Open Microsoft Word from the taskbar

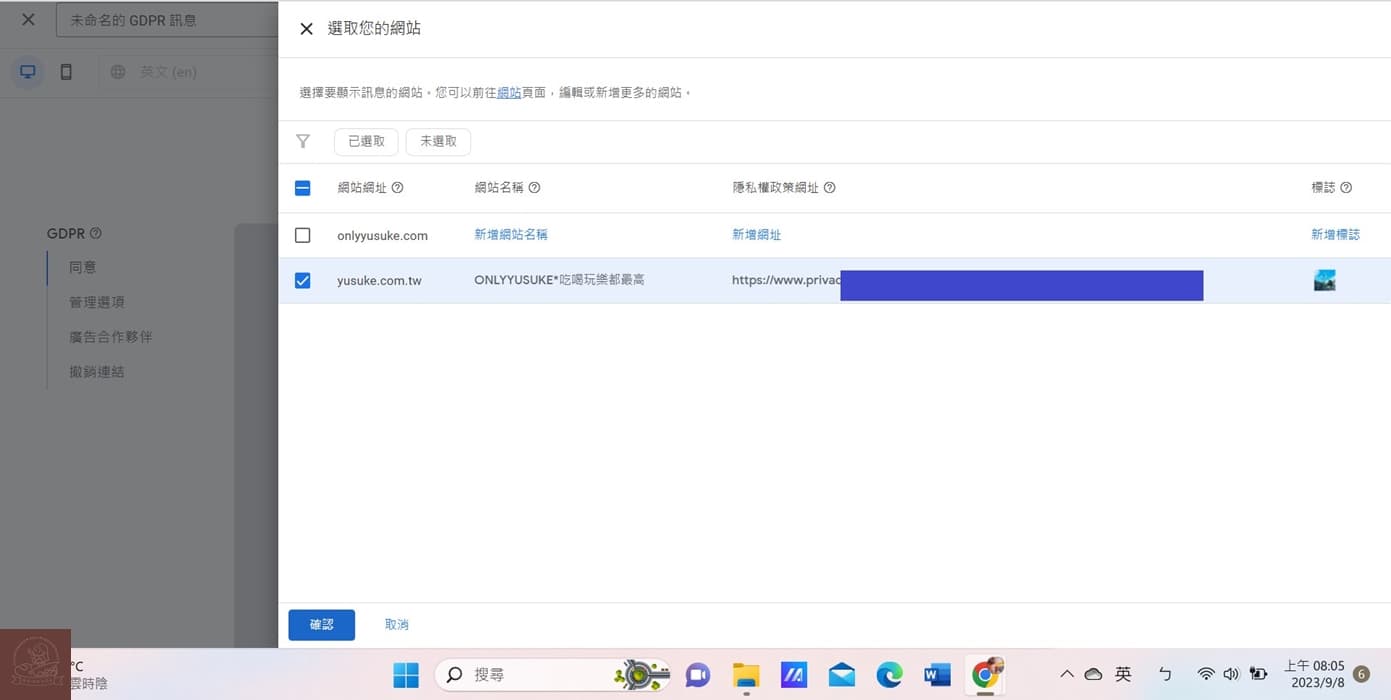(x=937, y=674)
